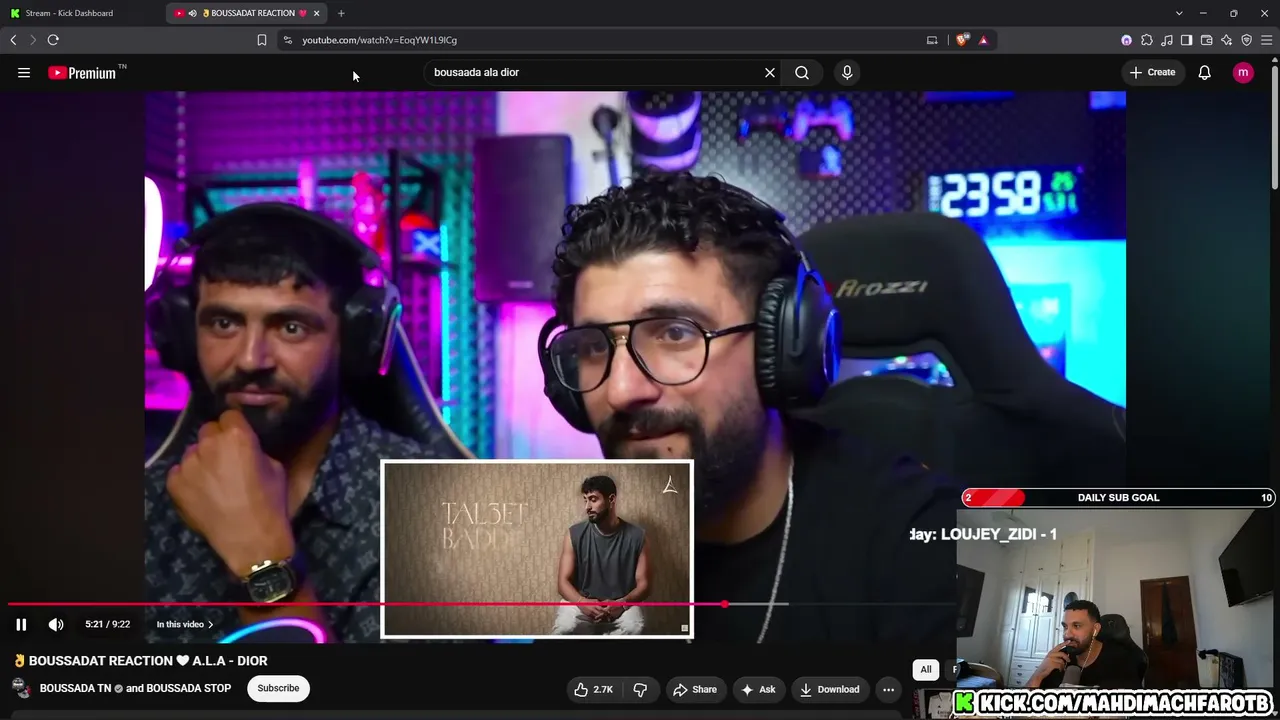1280x720 pixels.
Task: Bookmark this page
Action: [262, 40]
